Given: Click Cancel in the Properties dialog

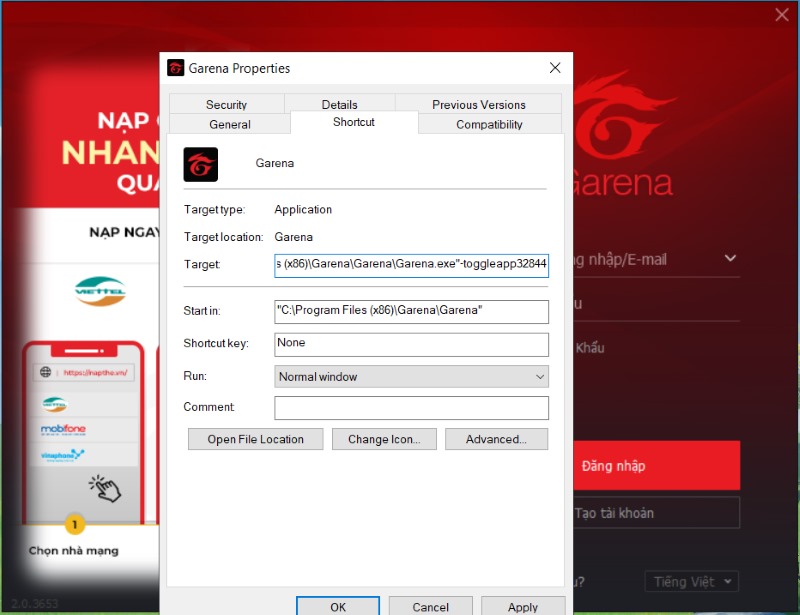Looking at the screenshot, I should pyautogui.click(x=431, y=606).
